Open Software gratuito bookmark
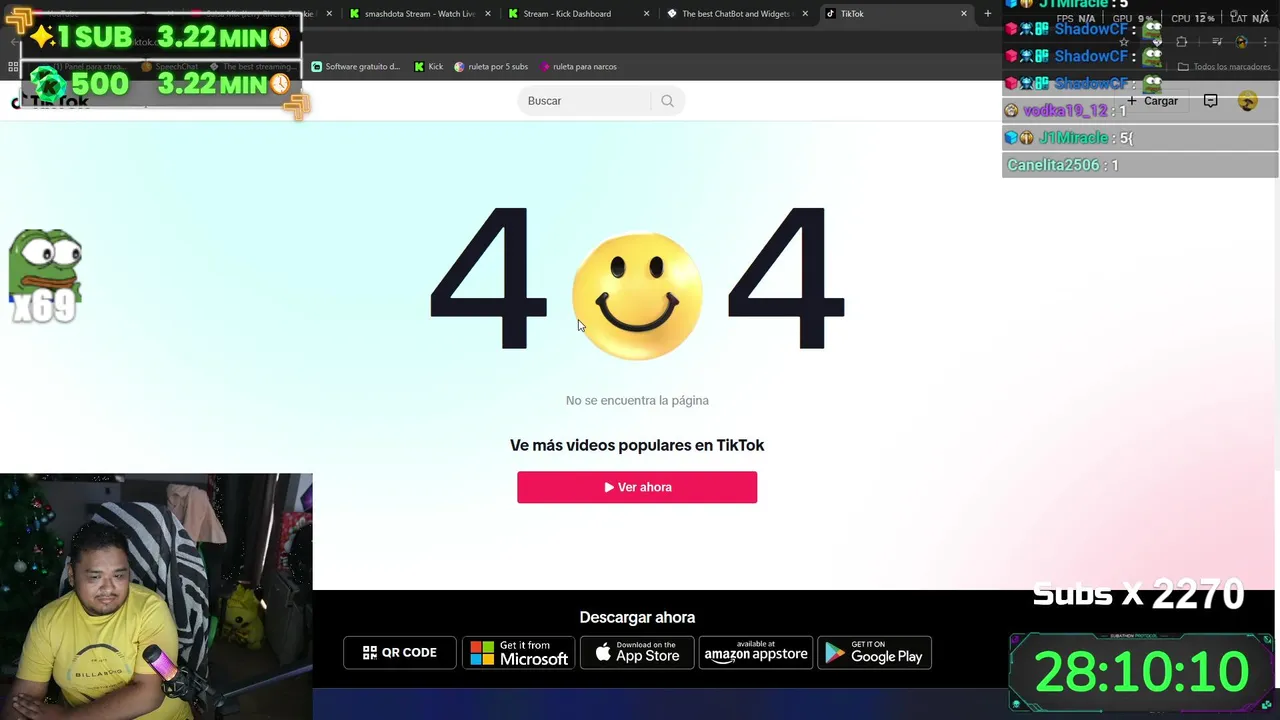This screenshot has width=1280, height=720. pyautogui.click(x=356, y=67)
